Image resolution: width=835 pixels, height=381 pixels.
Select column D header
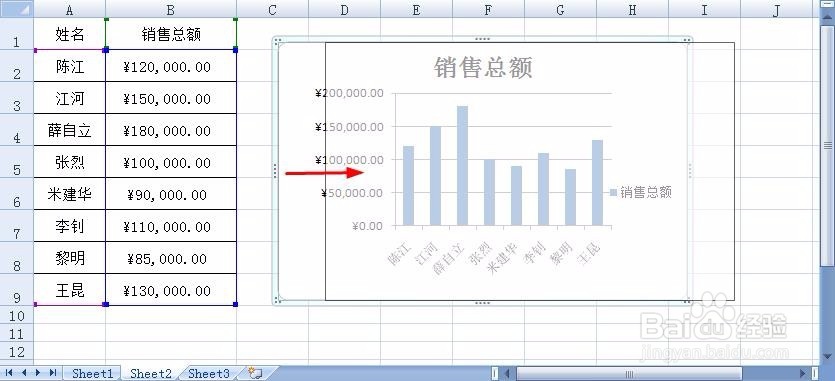tap(345, 9)
